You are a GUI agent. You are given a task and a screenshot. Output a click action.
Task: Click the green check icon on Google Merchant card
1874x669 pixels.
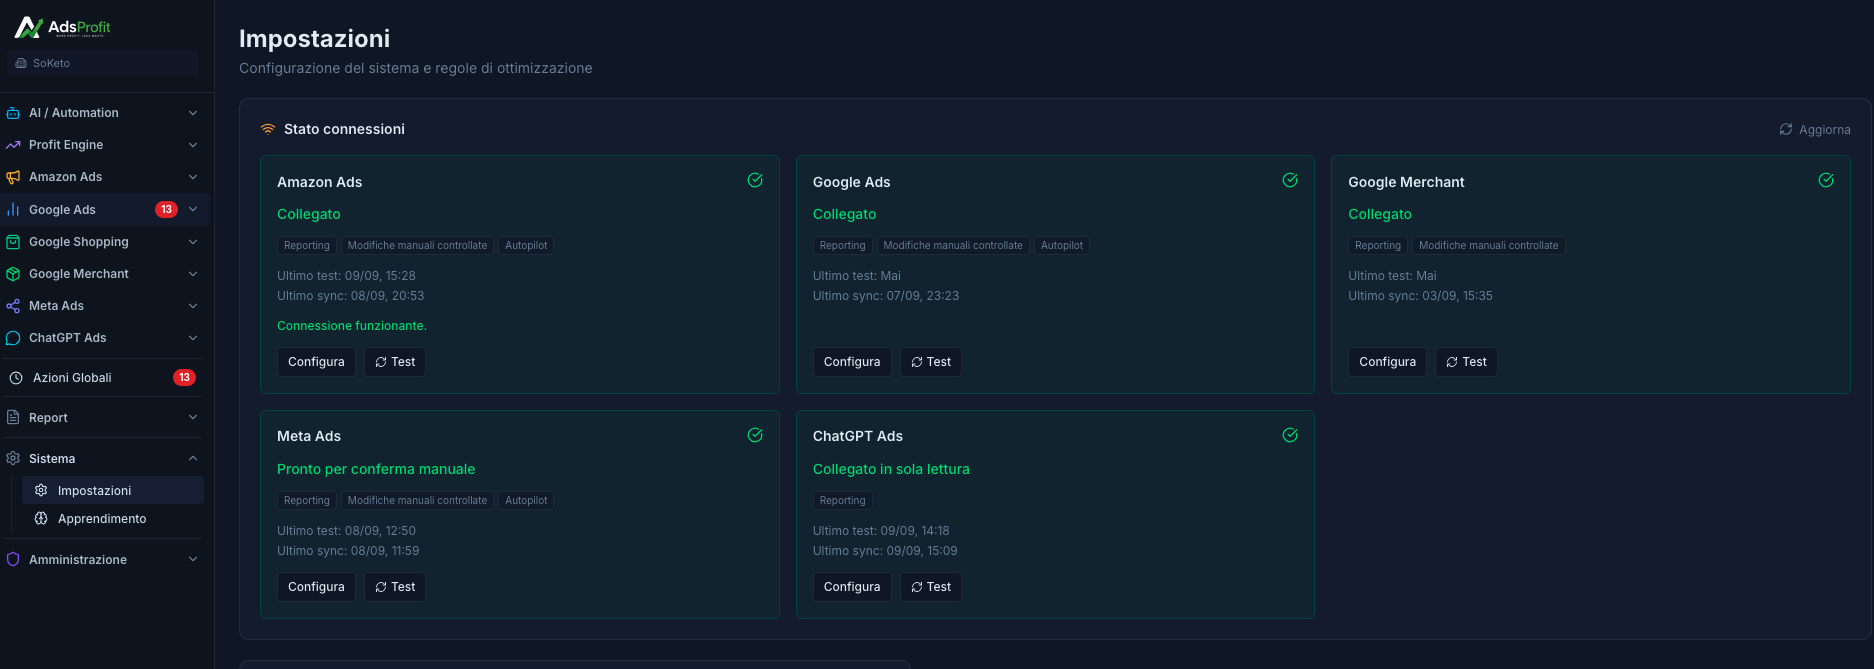pos(1826,180)
